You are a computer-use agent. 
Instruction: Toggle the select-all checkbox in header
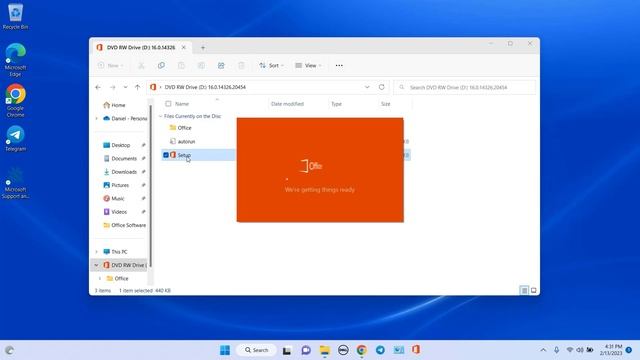click(x=168, y=104)
